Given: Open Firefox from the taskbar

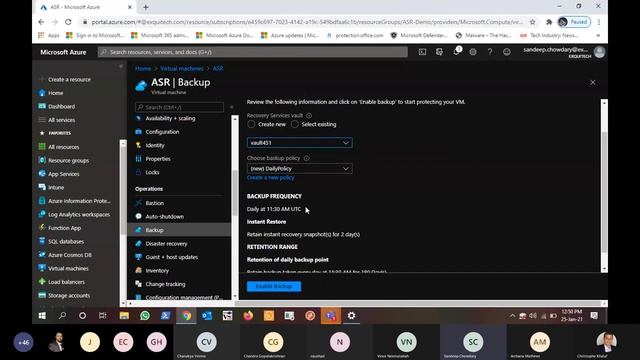Looking at the screenshot, I should point(248,316).
